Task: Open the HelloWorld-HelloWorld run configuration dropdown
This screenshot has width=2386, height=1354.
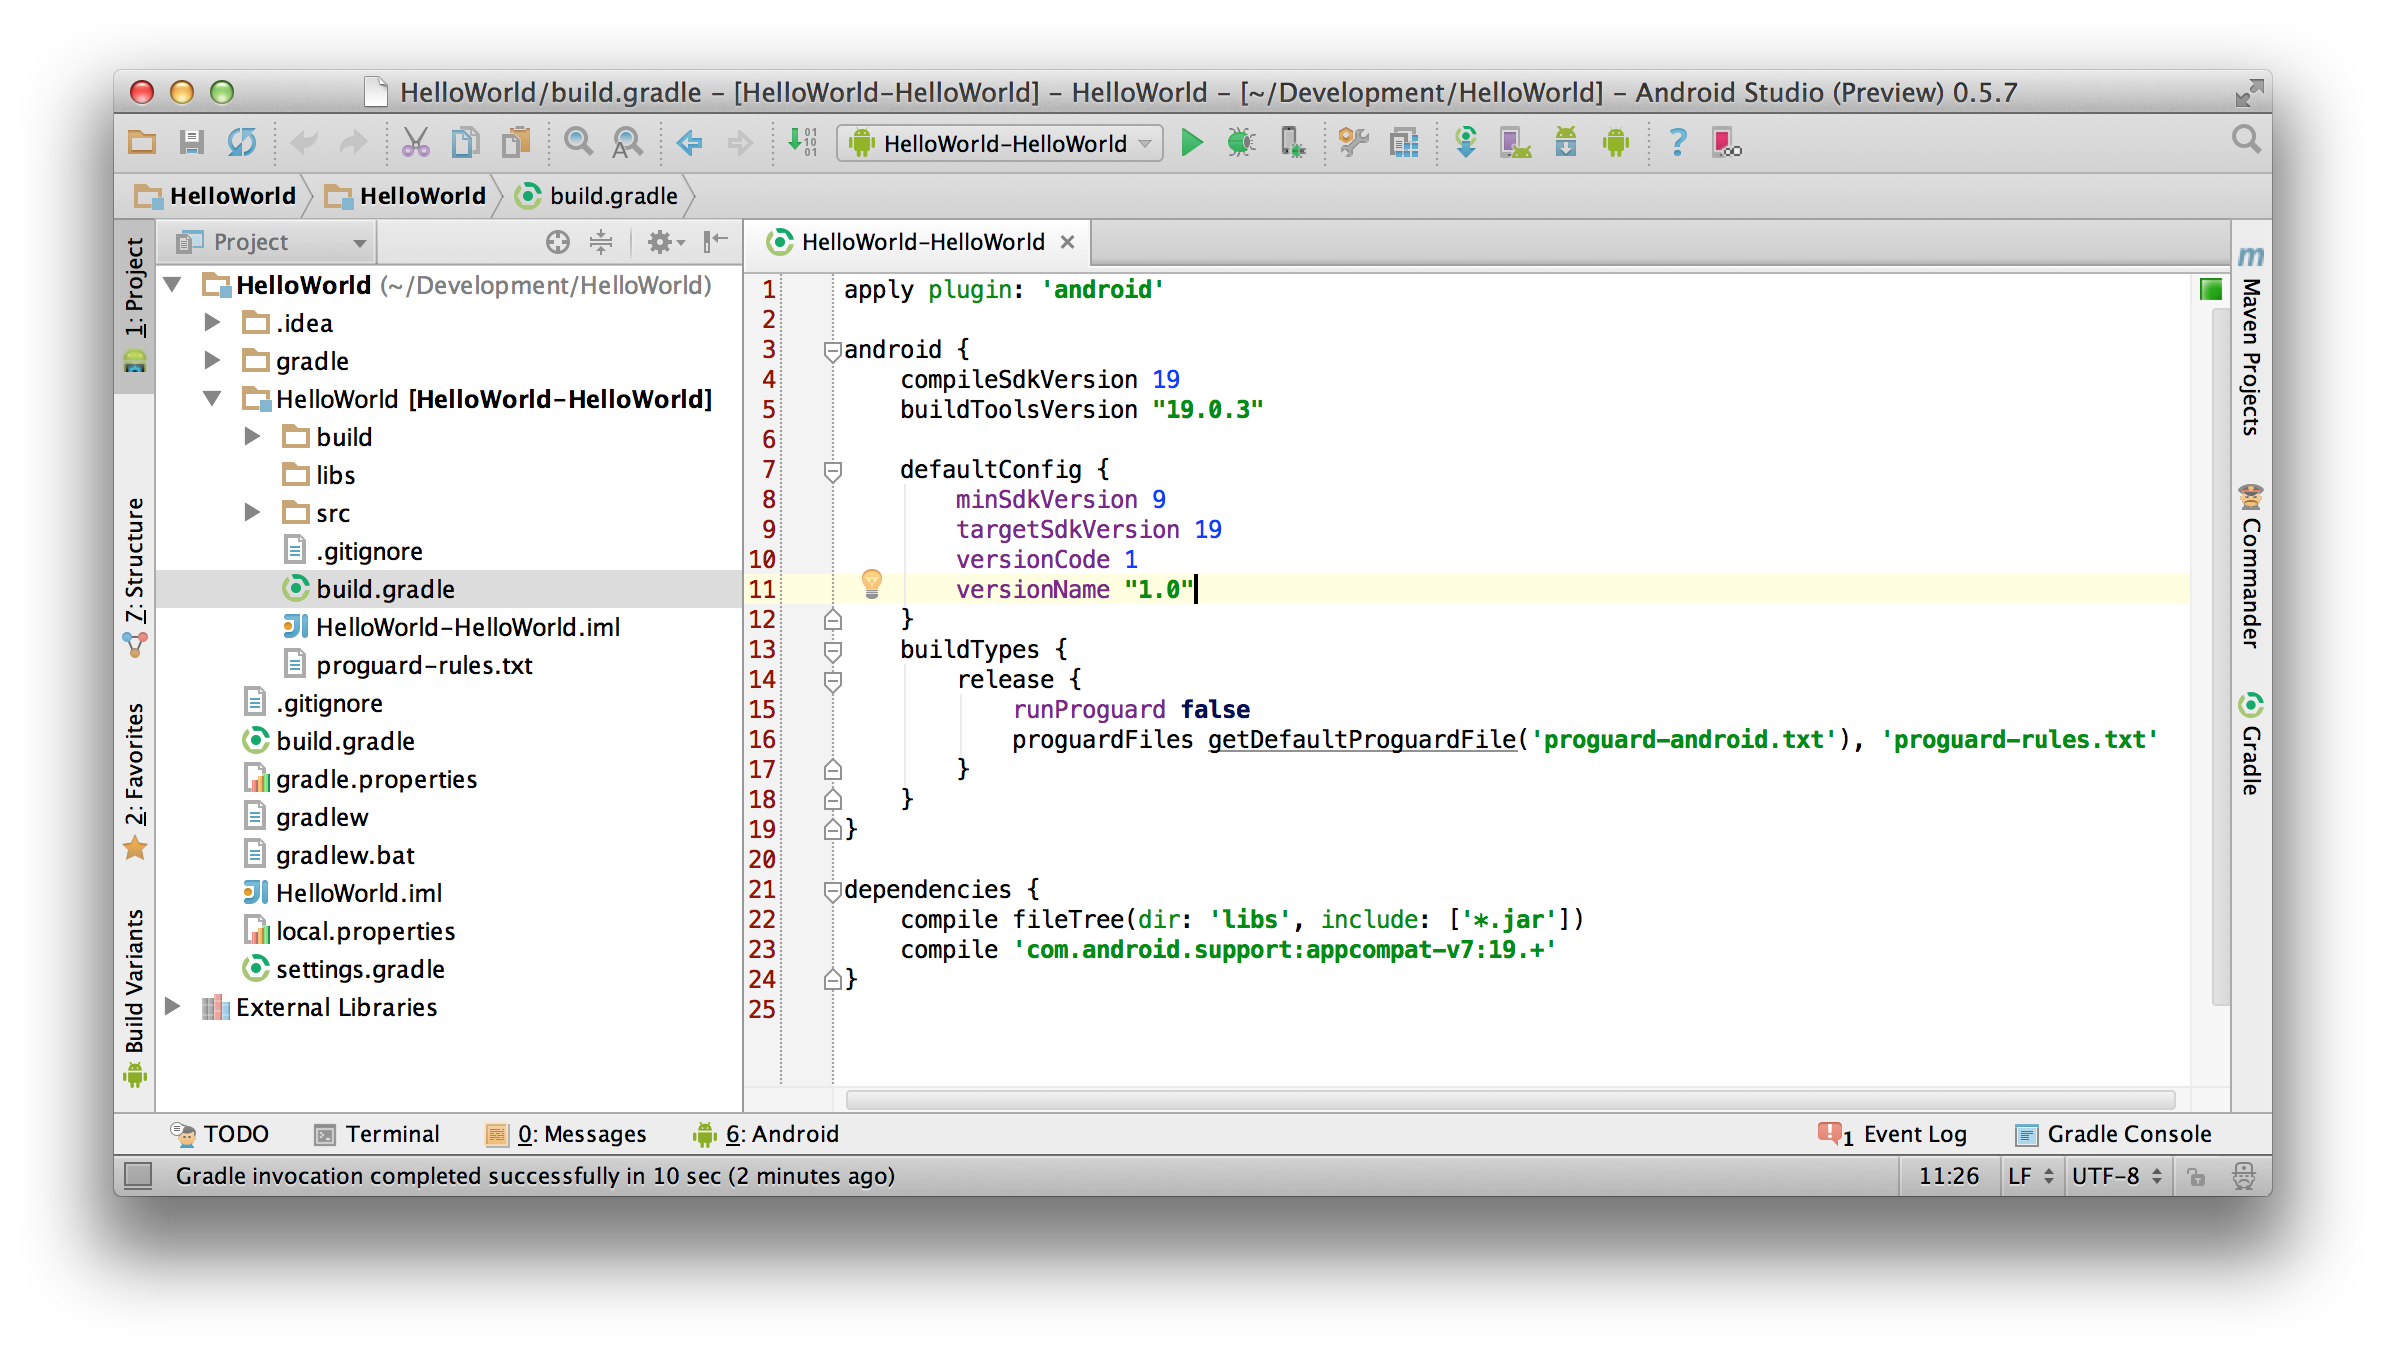Action: coord(1000,144)
